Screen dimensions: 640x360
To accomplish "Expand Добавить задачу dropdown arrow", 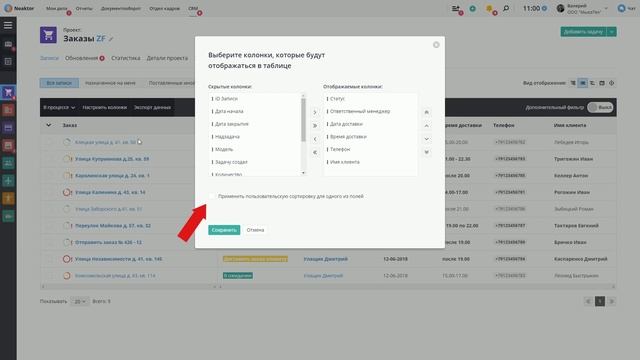I will pos(611,32).
